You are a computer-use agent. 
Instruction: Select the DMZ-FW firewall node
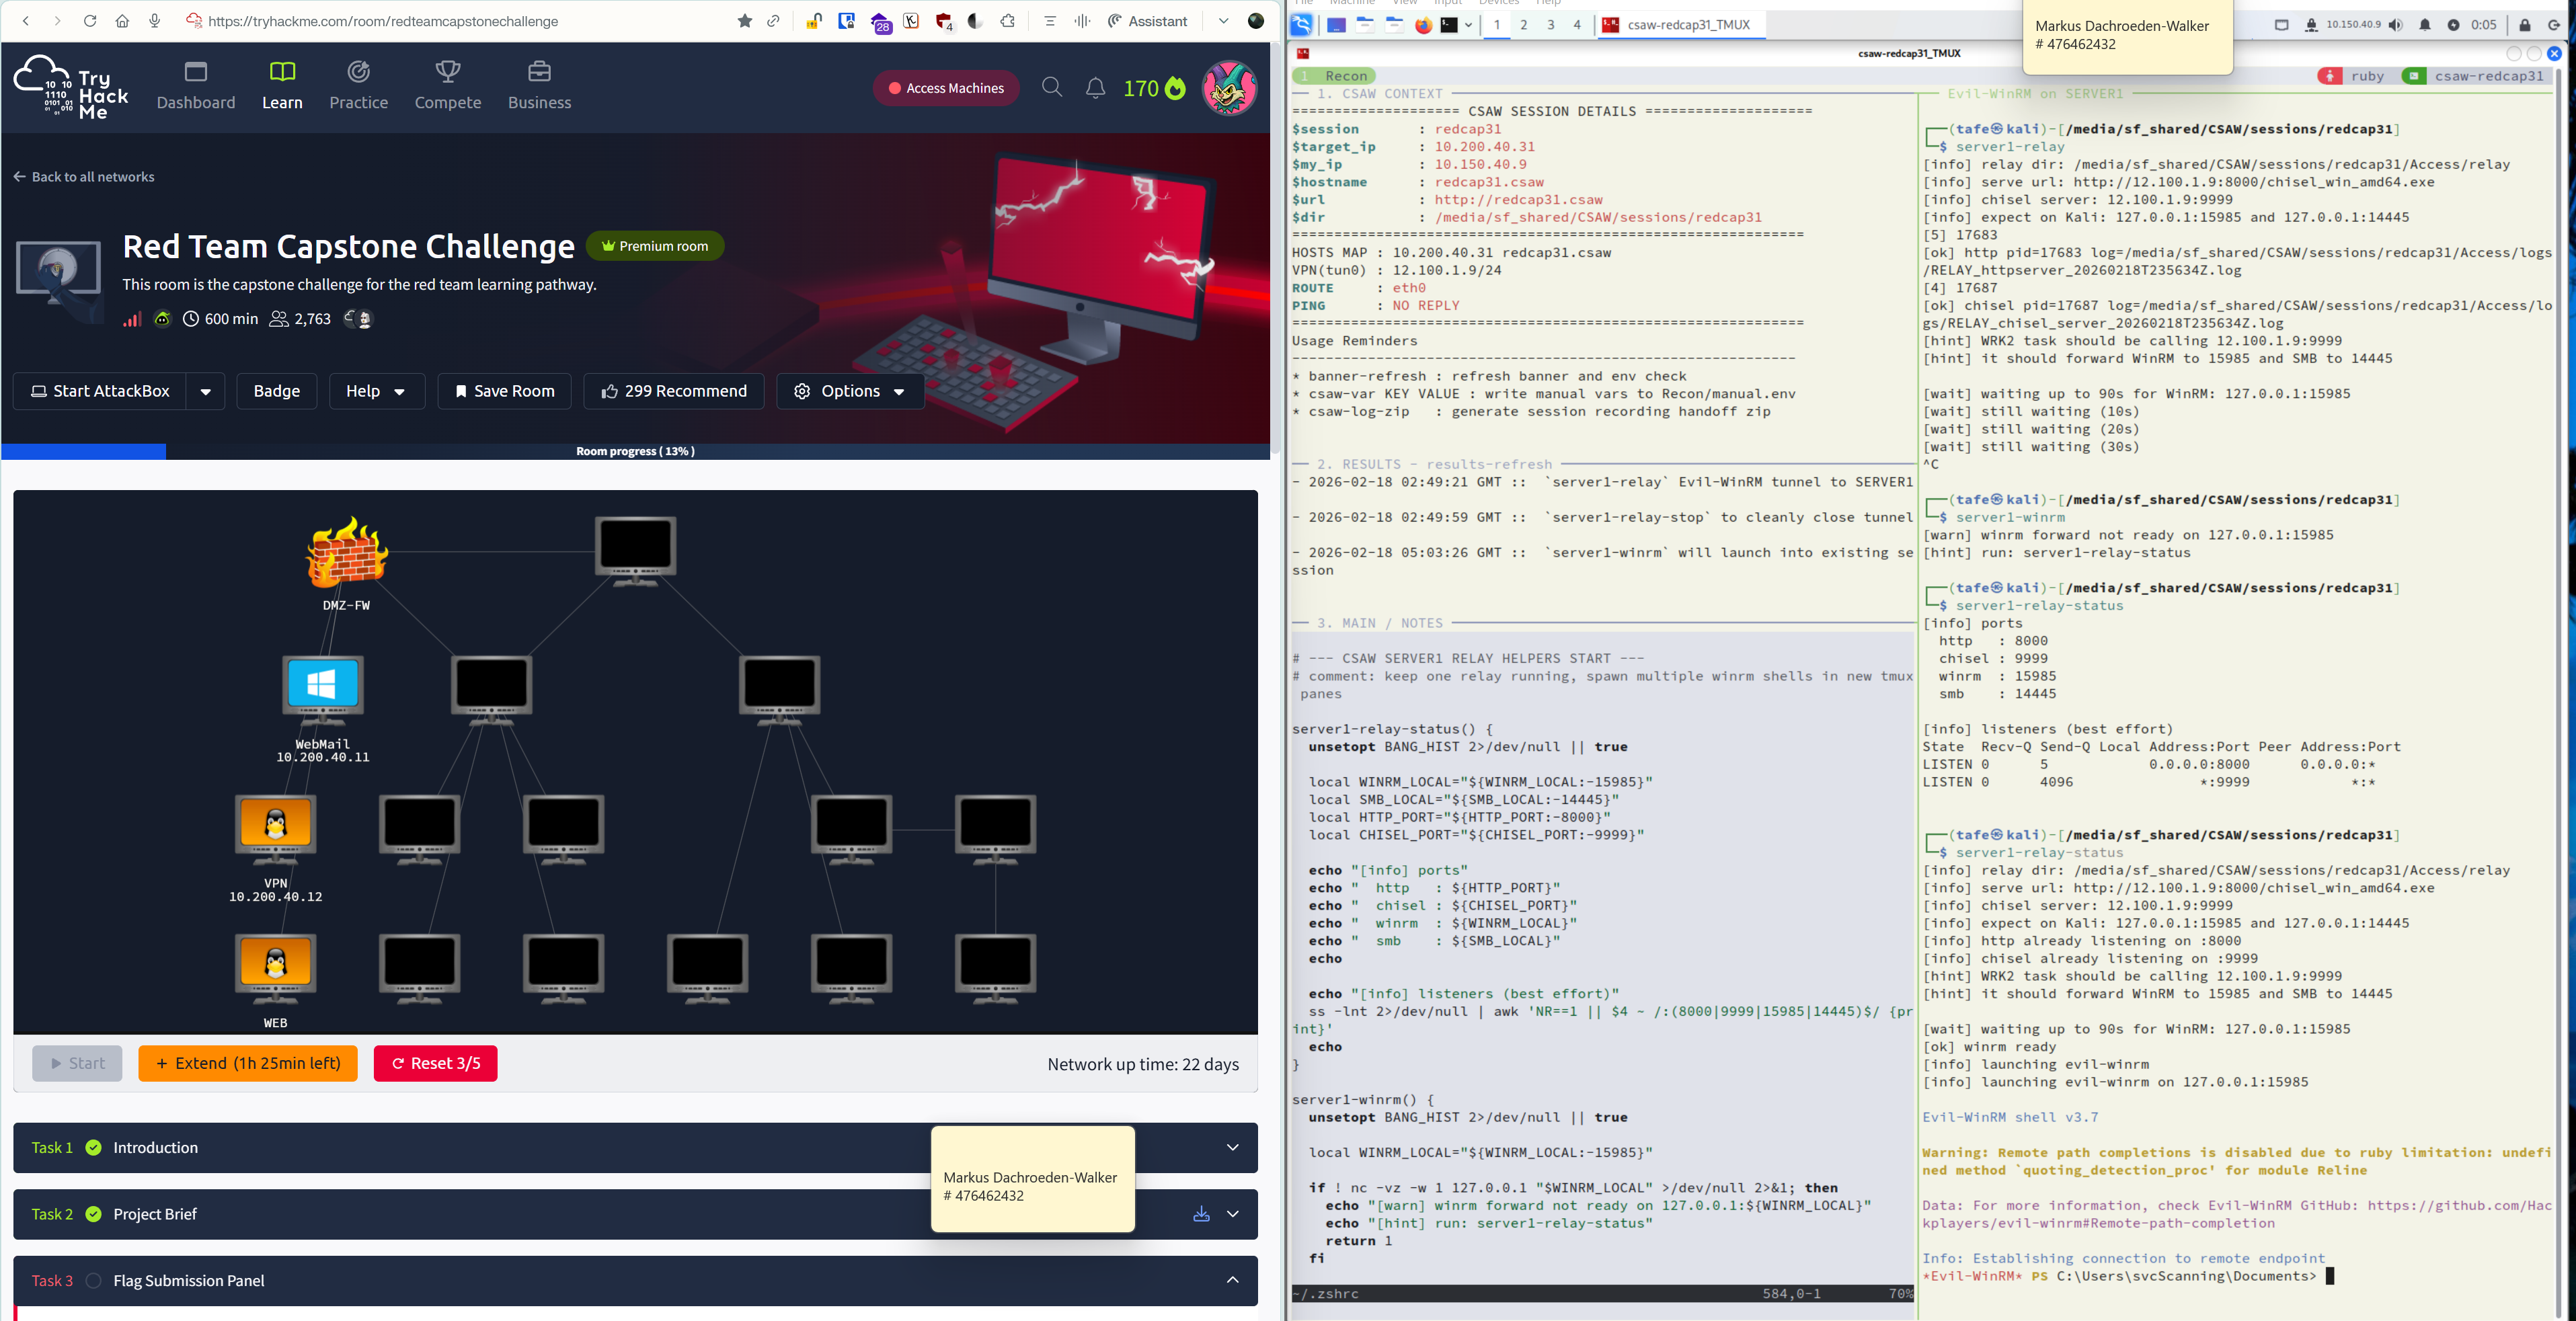click(x=346, y=551)
